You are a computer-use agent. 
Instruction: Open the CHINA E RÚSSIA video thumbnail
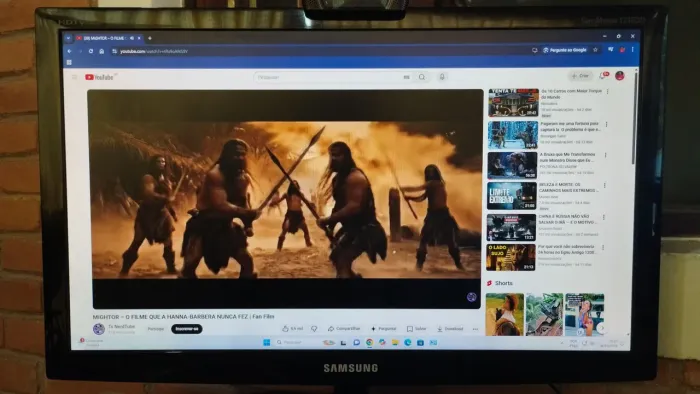[511, 227]
